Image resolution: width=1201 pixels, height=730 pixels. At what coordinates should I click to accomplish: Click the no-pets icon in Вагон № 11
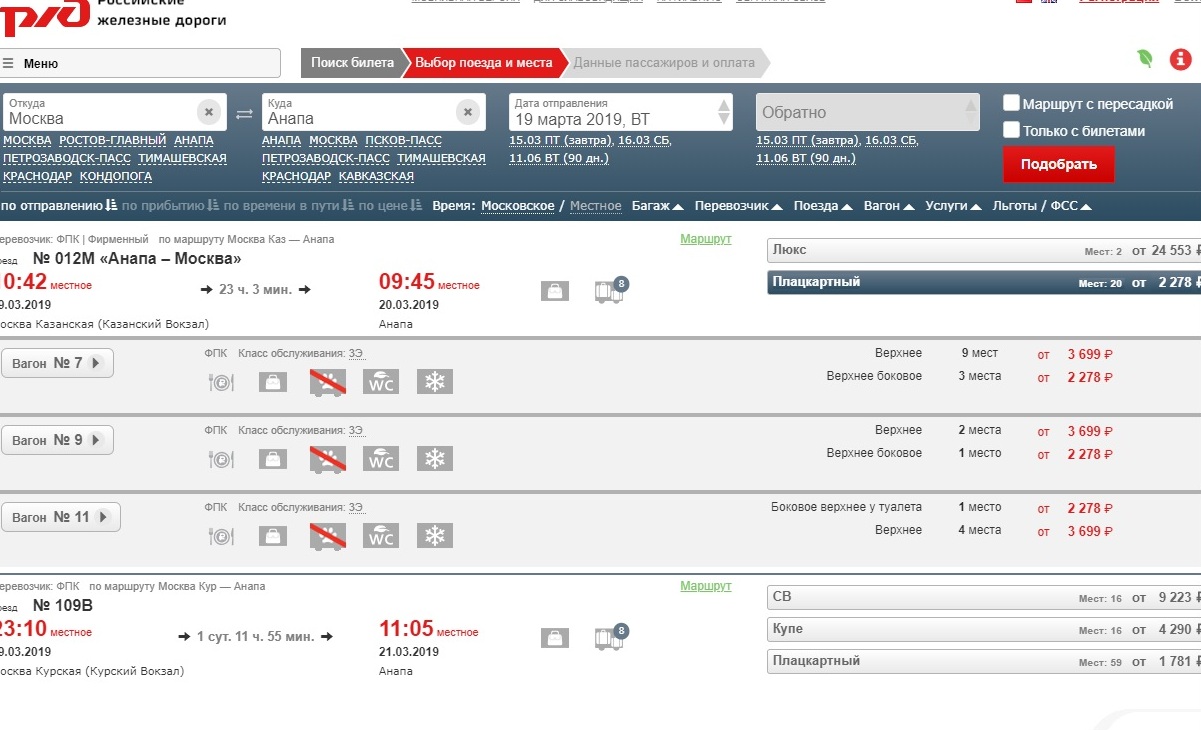328,536
